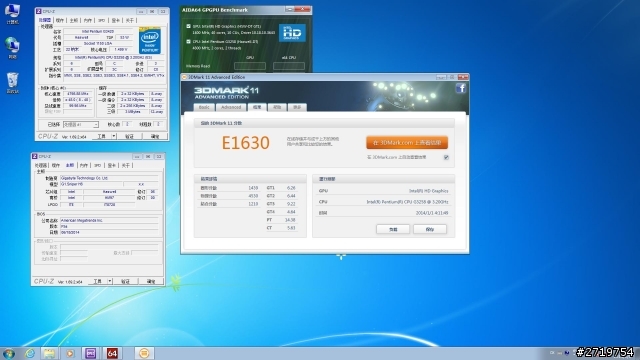Screen dimensions: 640x360
Task: Open the Computer desktop icon
Action: tap(12, 13)
